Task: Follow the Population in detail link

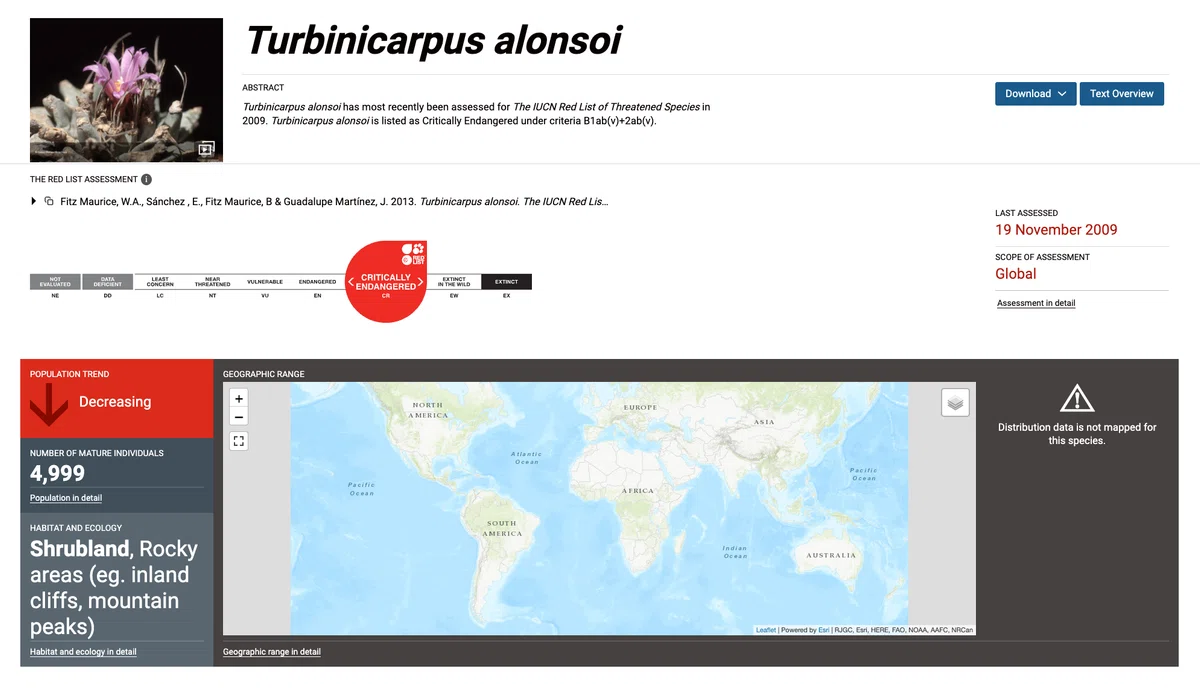Action: pos(66,498)
